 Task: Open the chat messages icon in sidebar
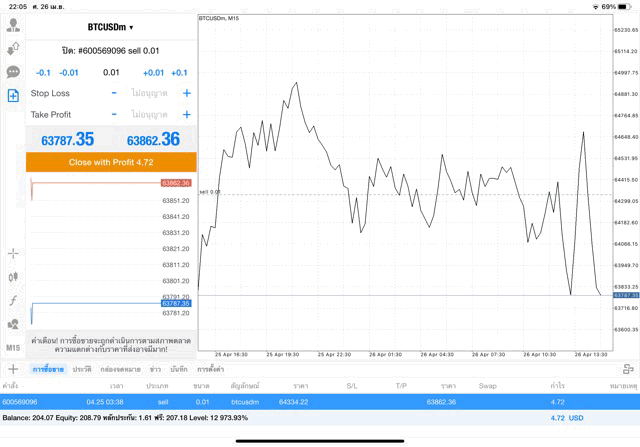click(x=13, y=72)
